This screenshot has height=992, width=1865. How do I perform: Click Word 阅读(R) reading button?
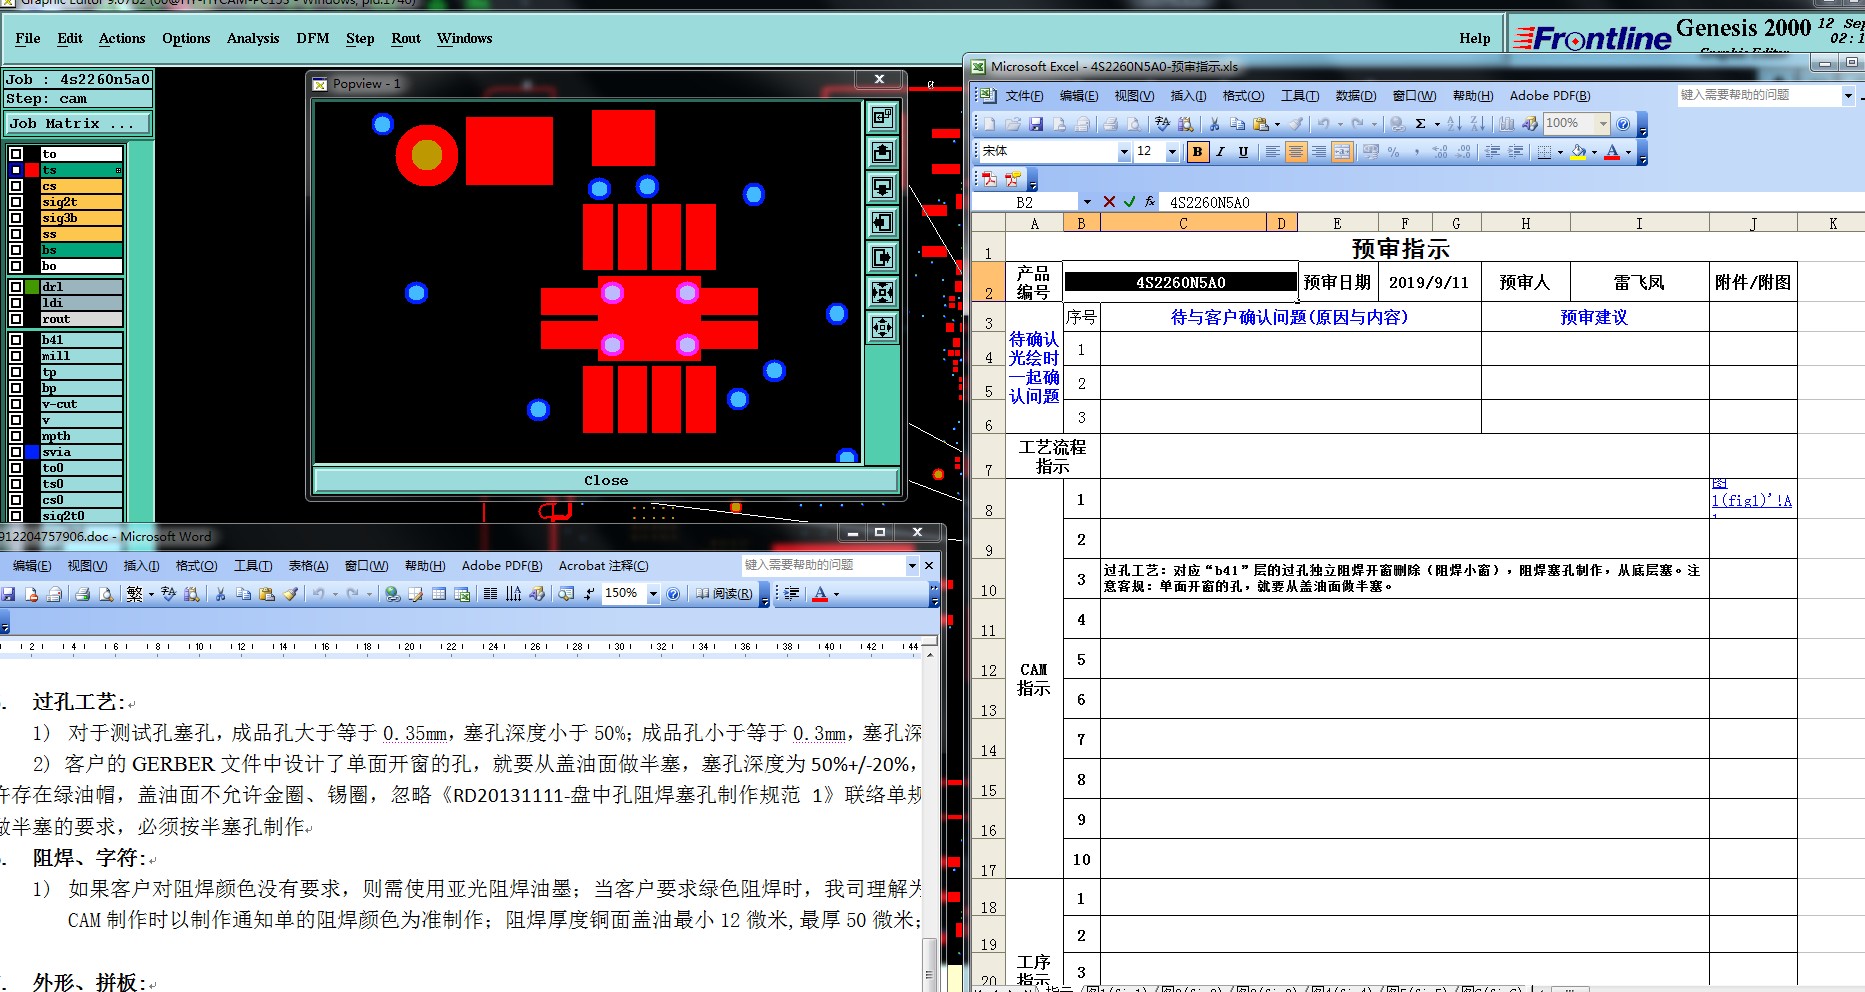(x=724, y=594)
